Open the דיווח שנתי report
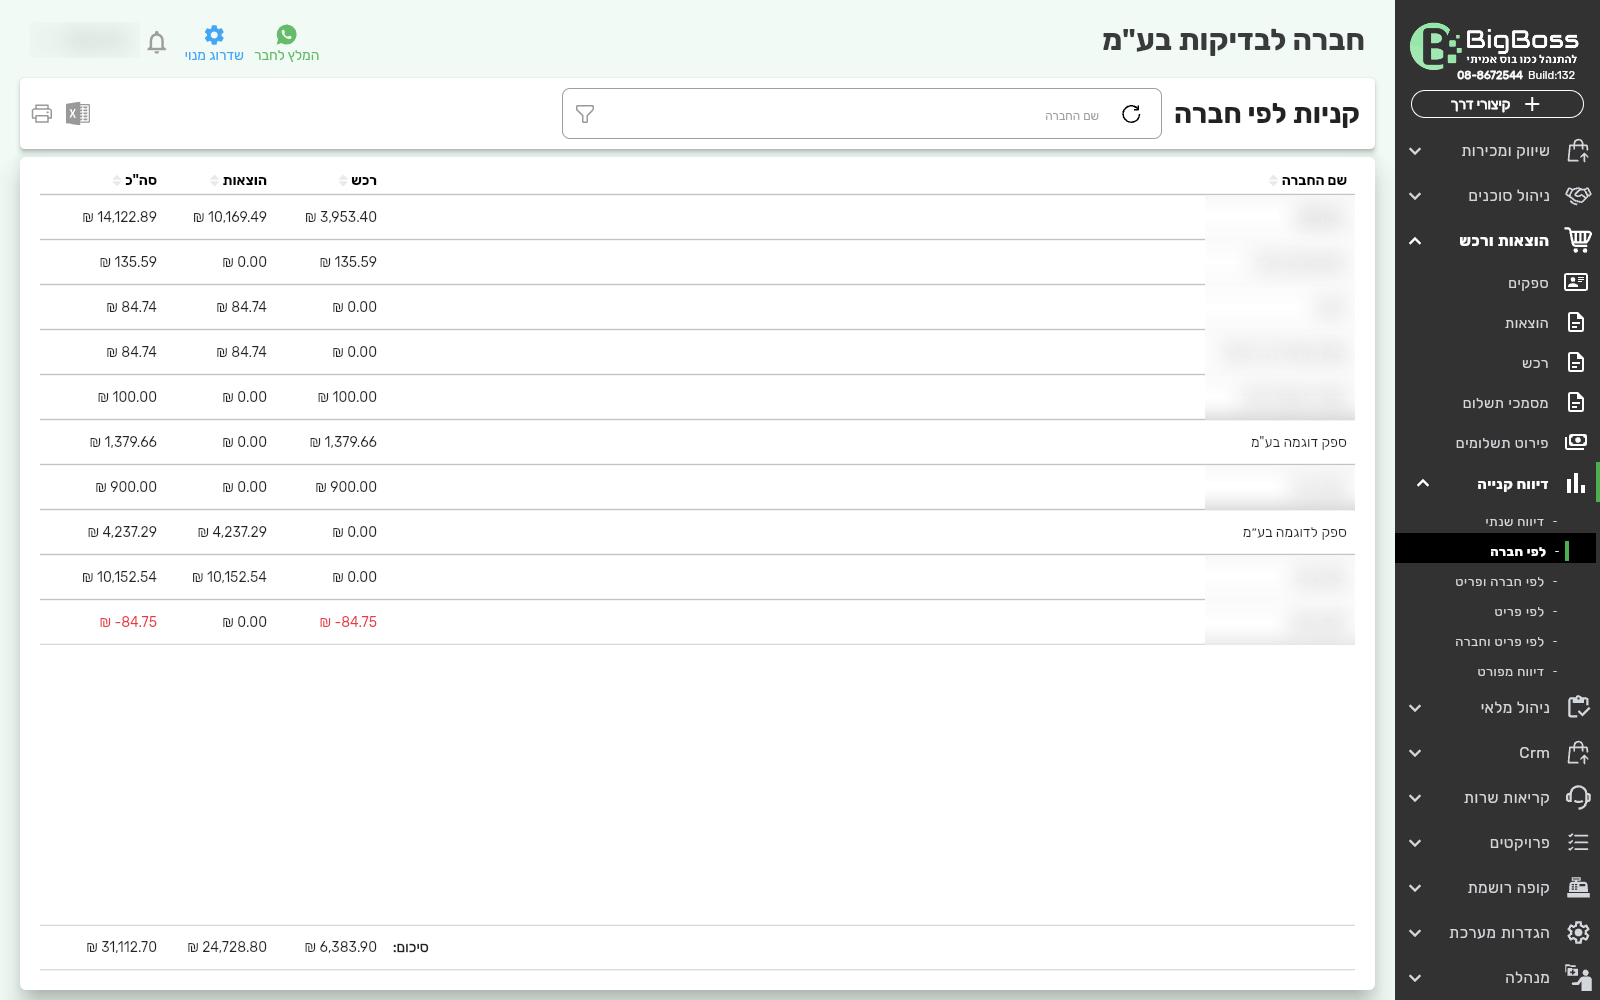This screenshot has width=1600, height=1000. (1514, 522)
